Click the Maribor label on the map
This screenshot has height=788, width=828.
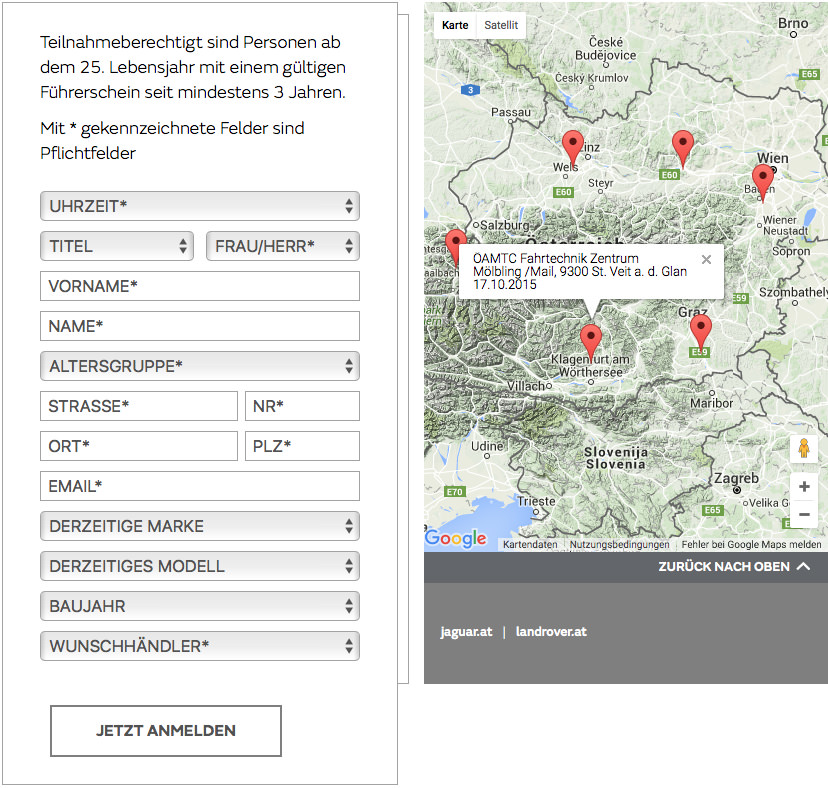coord(711,404)
